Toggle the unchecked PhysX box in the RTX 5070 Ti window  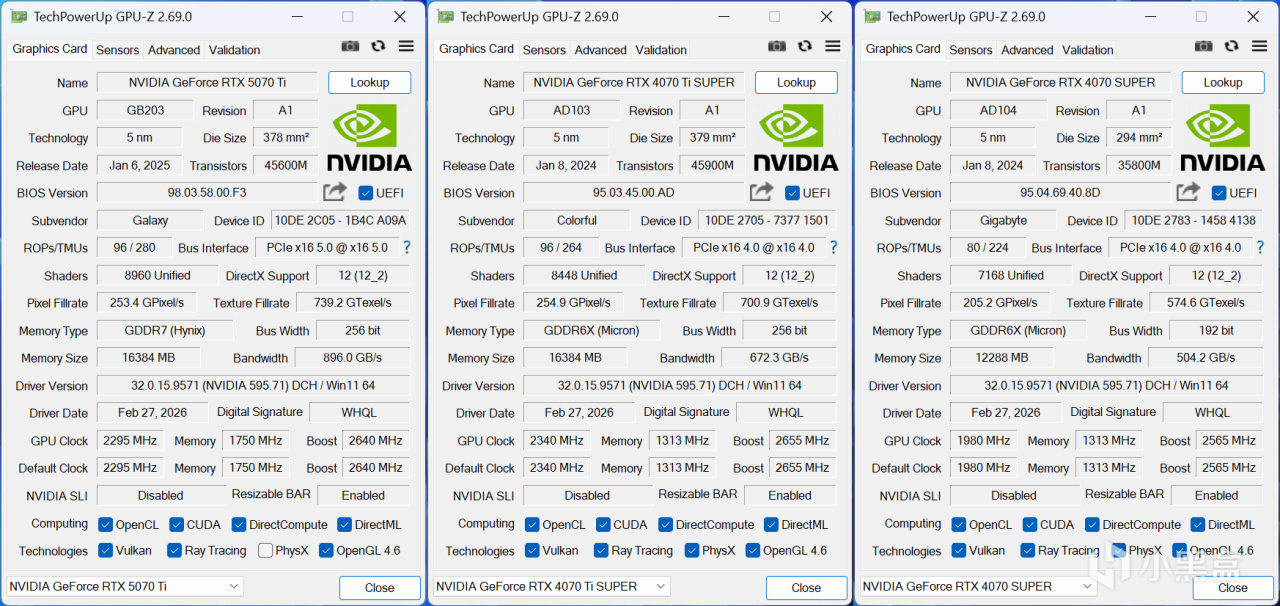265,550
